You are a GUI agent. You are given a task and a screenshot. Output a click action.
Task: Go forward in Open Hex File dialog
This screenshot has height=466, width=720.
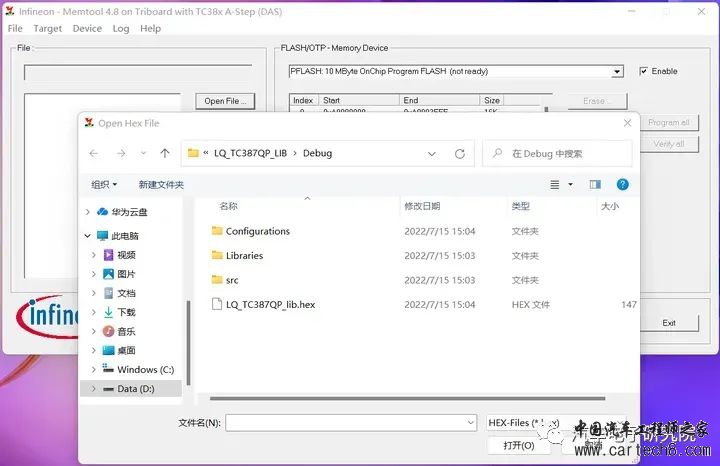121,153
